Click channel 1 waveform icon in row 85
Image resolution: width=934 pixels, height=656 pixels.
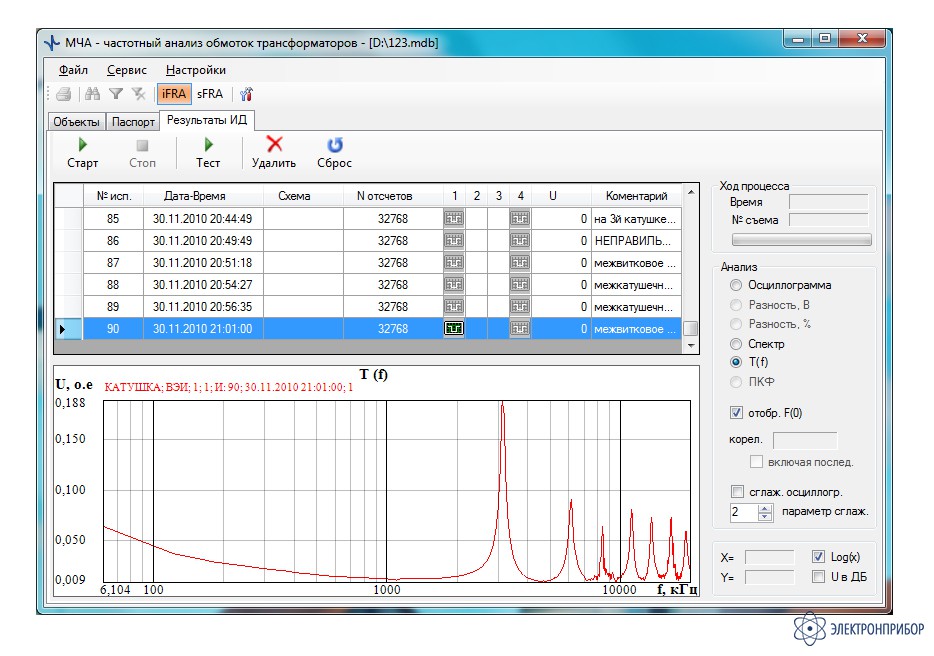coord(454,219)
